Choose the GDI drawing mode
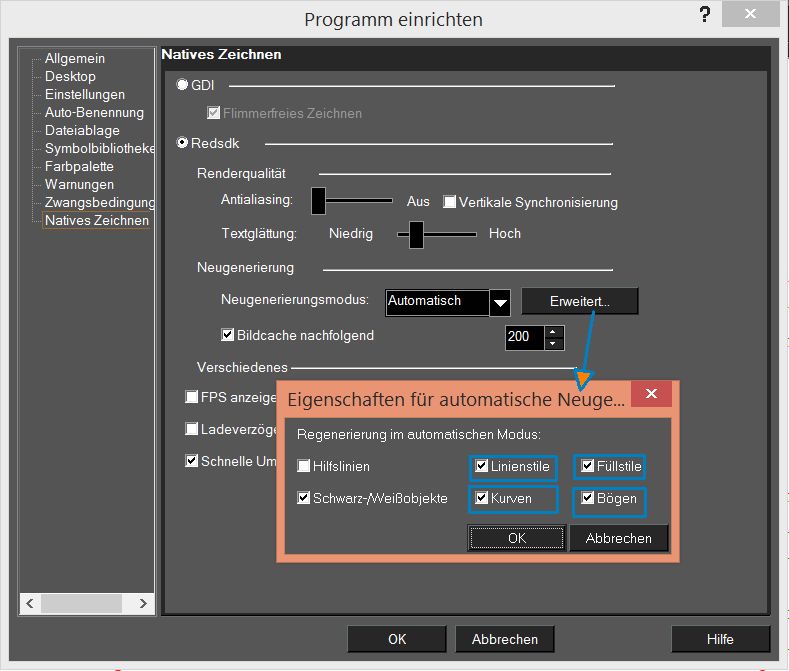Screen dimensions: 789x671 pyautogui.click(x=182, y=85)
